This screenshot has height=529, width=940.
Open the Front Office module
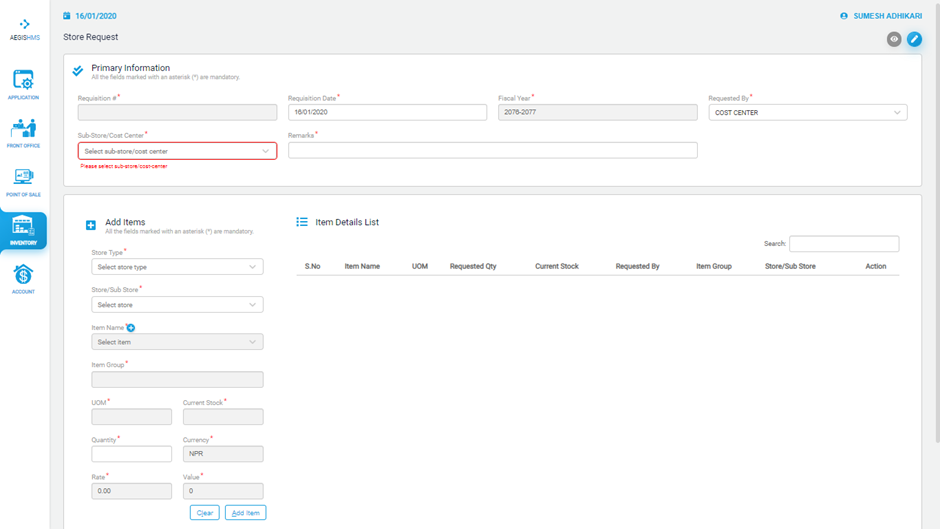tap(23, 133)
